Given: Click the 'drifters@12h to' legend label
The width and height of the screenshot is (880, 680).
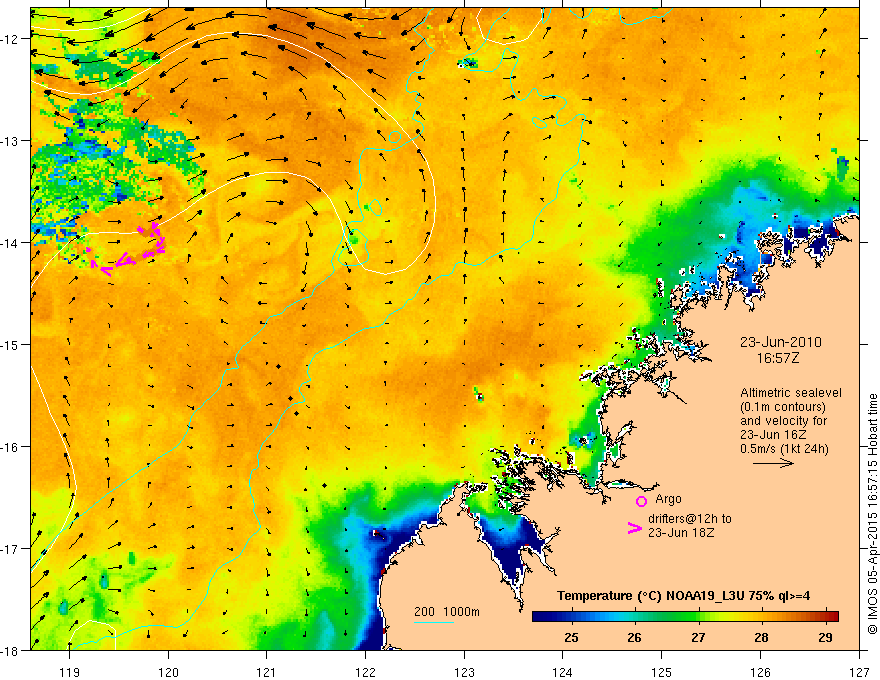Looking at the screenshot, I should [x=690, y=519].
